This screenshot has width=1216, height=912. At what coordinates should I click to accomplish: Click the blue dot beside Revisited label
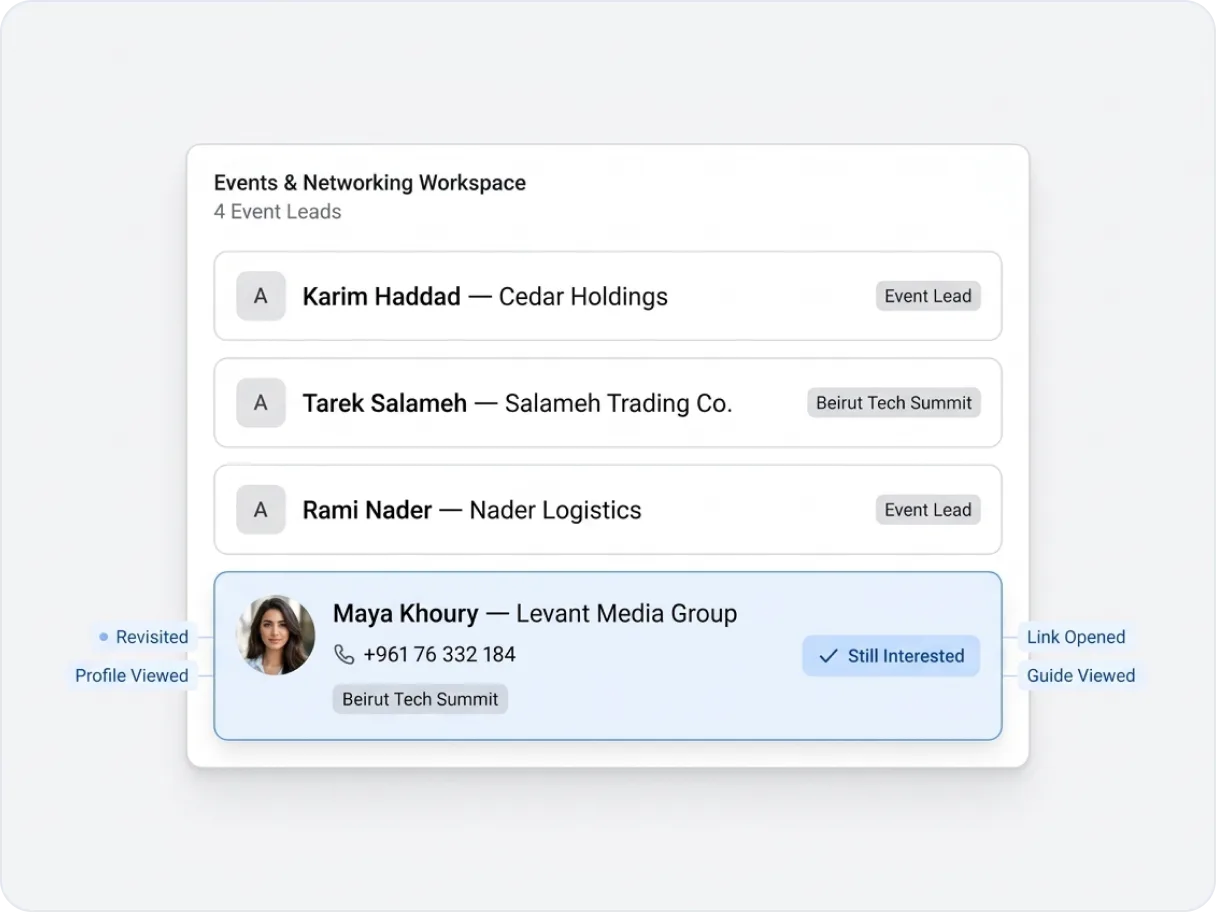(103, 636)
